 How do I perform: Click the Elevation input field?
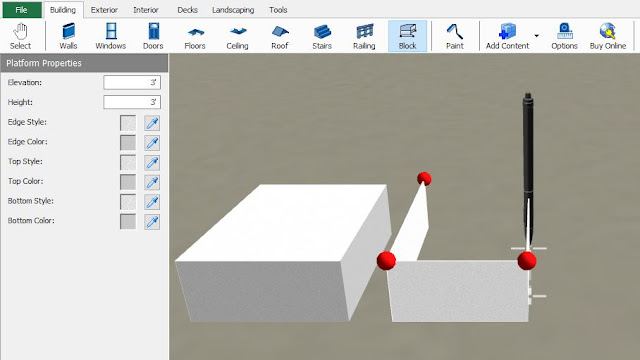(132, 82)
